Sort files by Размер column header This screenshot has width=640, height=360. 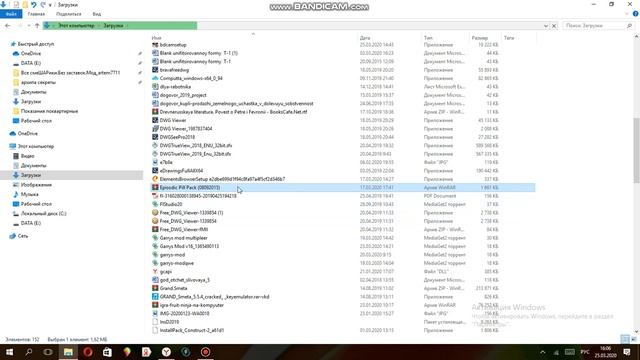pos(480,38)
